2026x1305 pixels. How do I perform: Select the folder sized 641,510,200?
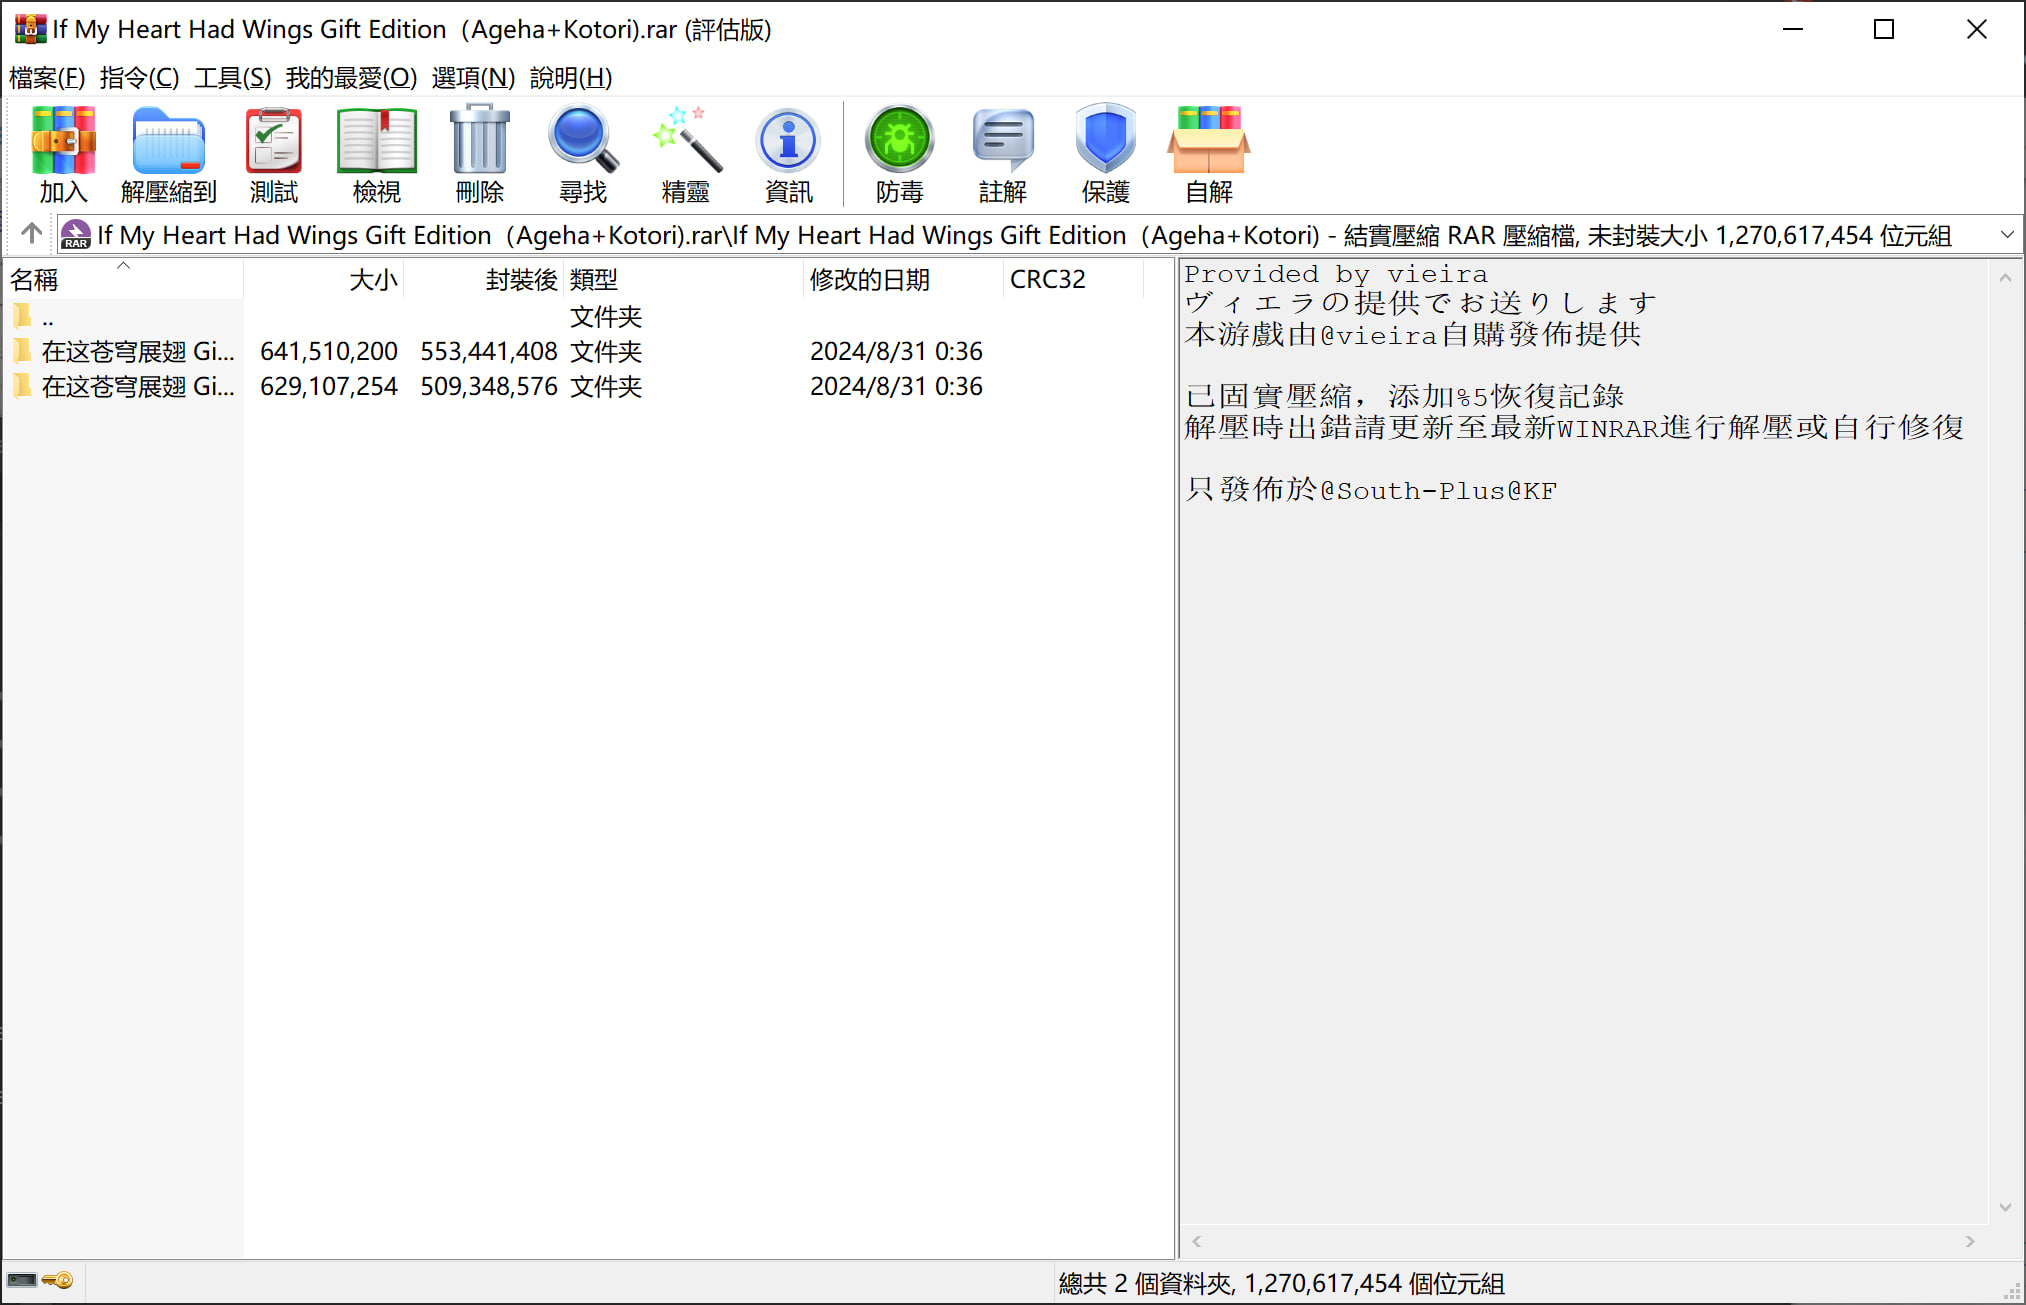click(x=138, y=352)
